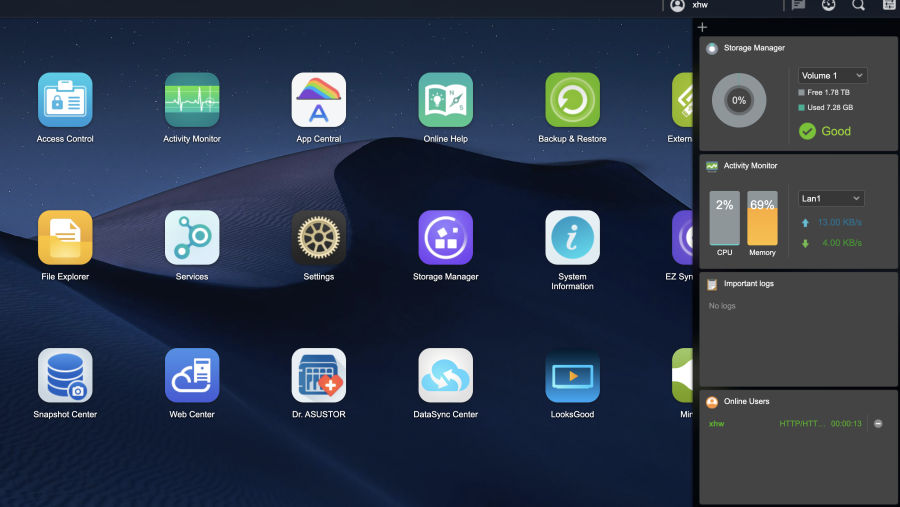
Task: Click the search magnifier in top bar
Action: pos(858,5)
